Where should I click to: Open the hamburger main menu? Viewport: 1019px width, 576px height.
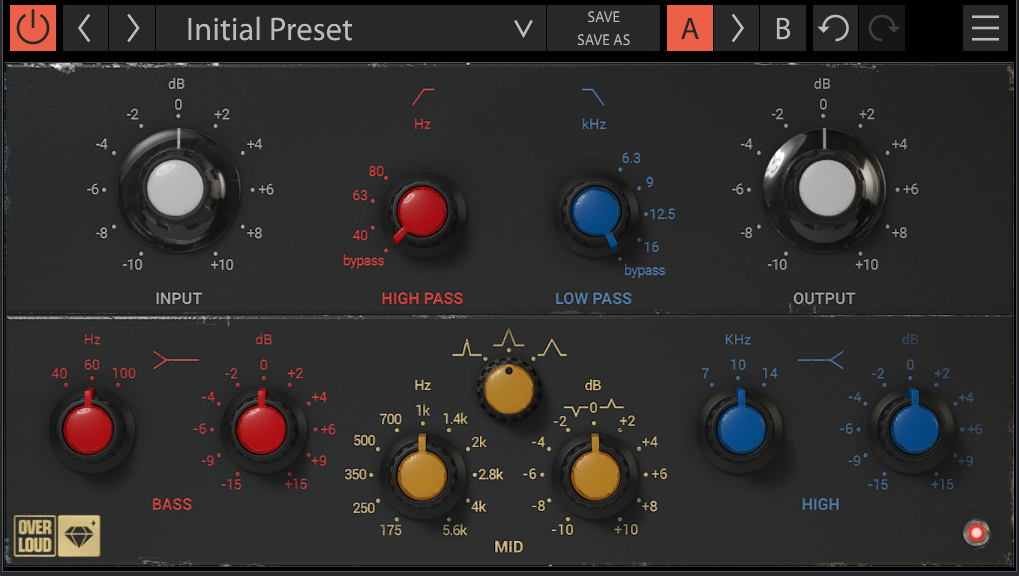pos(985,29)
